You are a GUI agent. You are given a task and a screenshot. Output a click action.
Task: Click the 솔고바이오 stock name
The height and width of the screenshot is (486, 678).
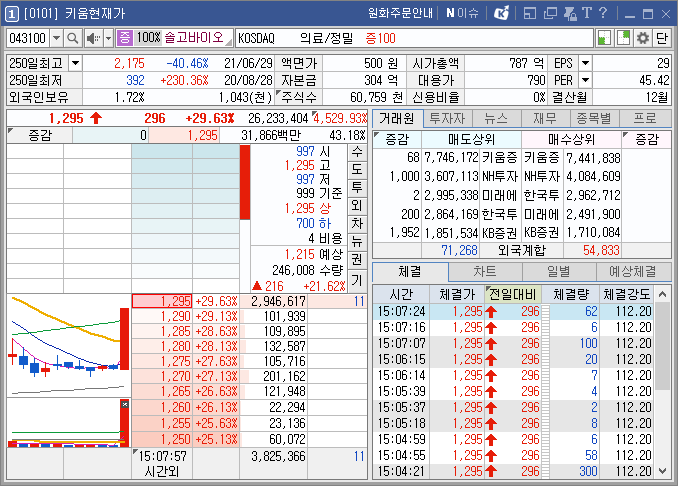coord(194,38)
